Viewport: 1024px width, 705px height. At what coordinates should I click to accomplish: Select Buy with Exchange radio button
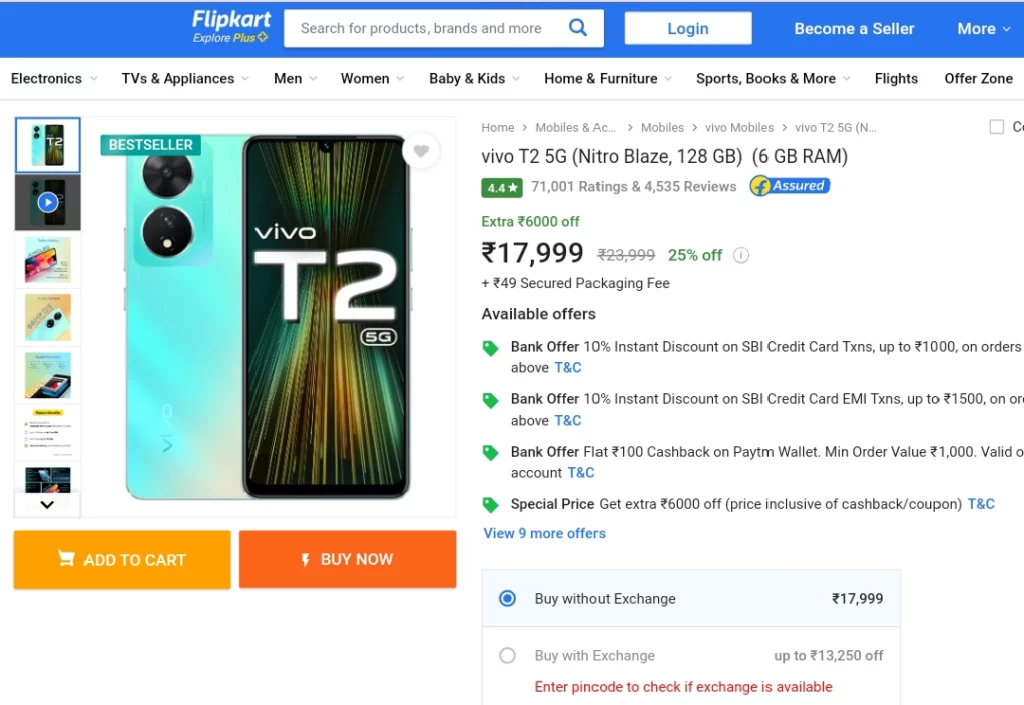click(507, 655)
